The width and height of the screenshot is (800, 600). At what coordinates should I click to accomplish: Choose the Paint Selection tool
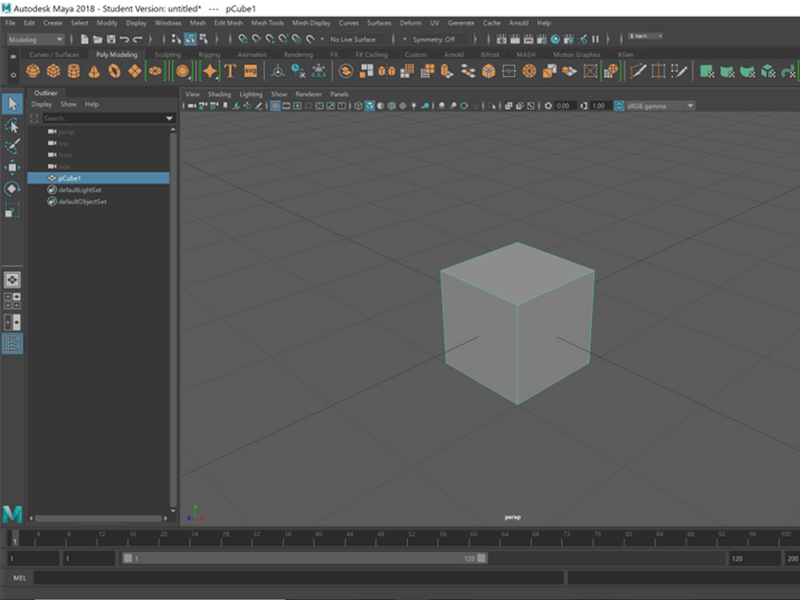12,146
